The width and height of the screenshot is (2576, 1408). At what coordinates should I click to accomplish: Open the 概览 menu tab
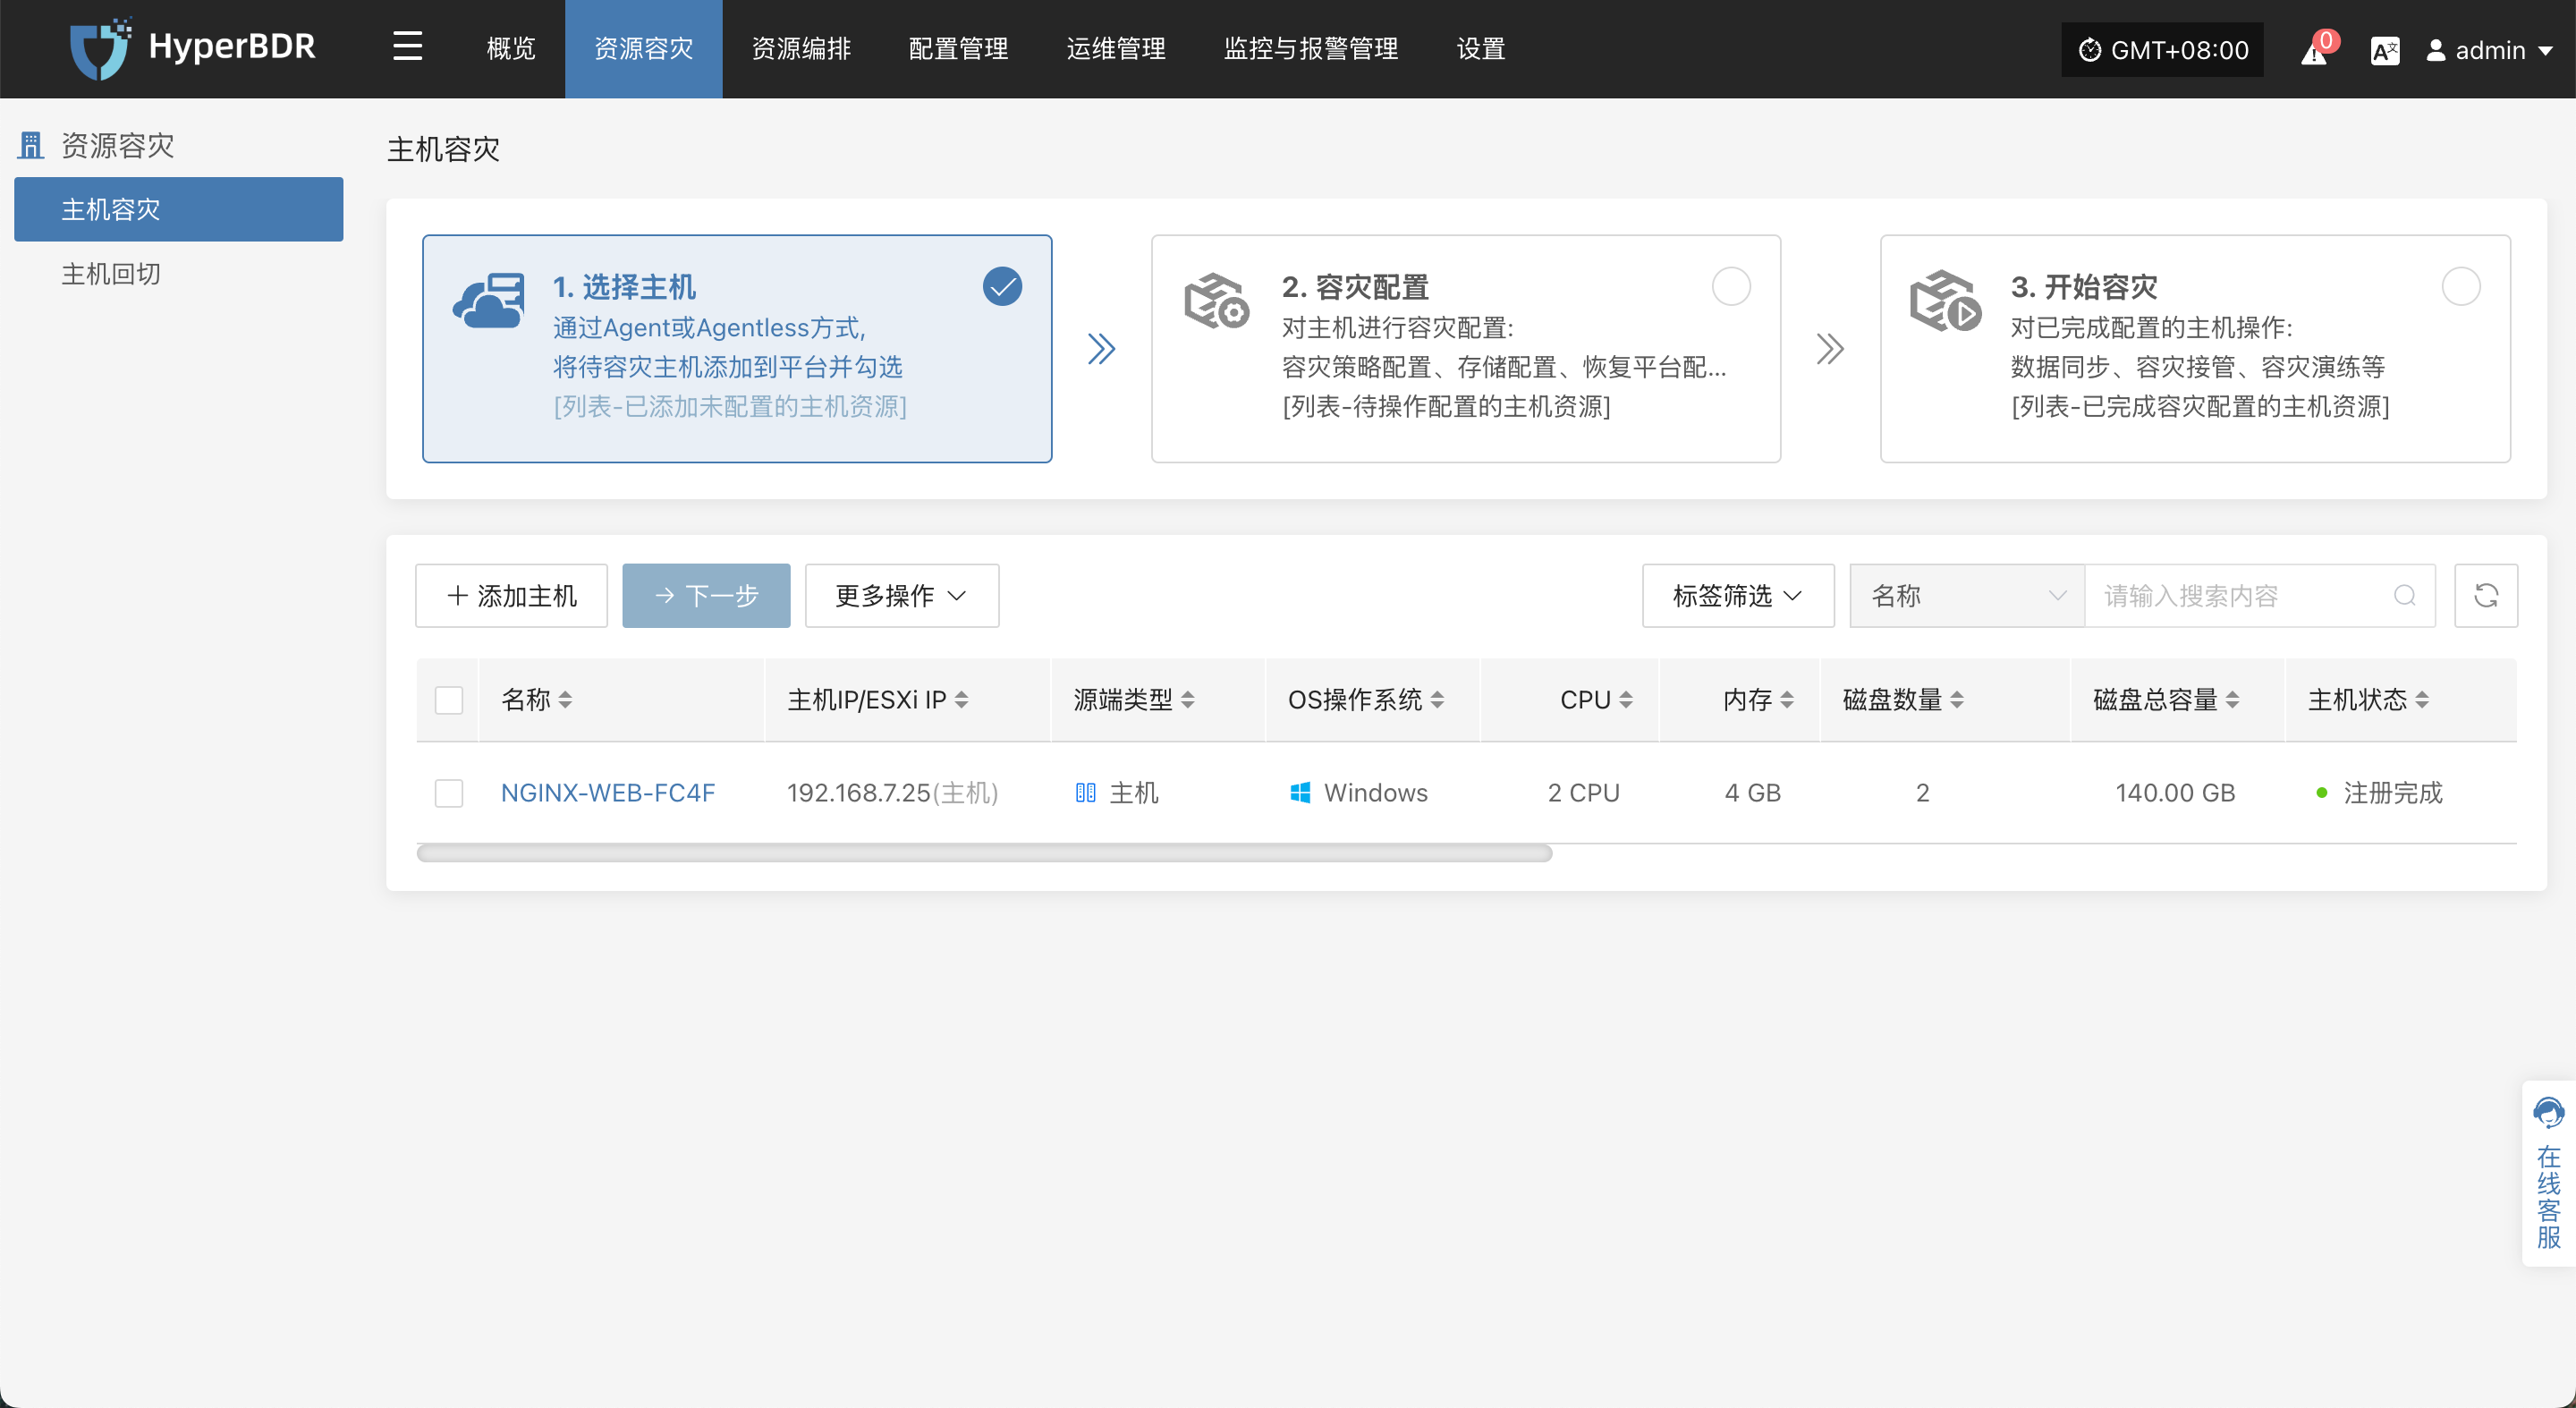coord(511,49)
